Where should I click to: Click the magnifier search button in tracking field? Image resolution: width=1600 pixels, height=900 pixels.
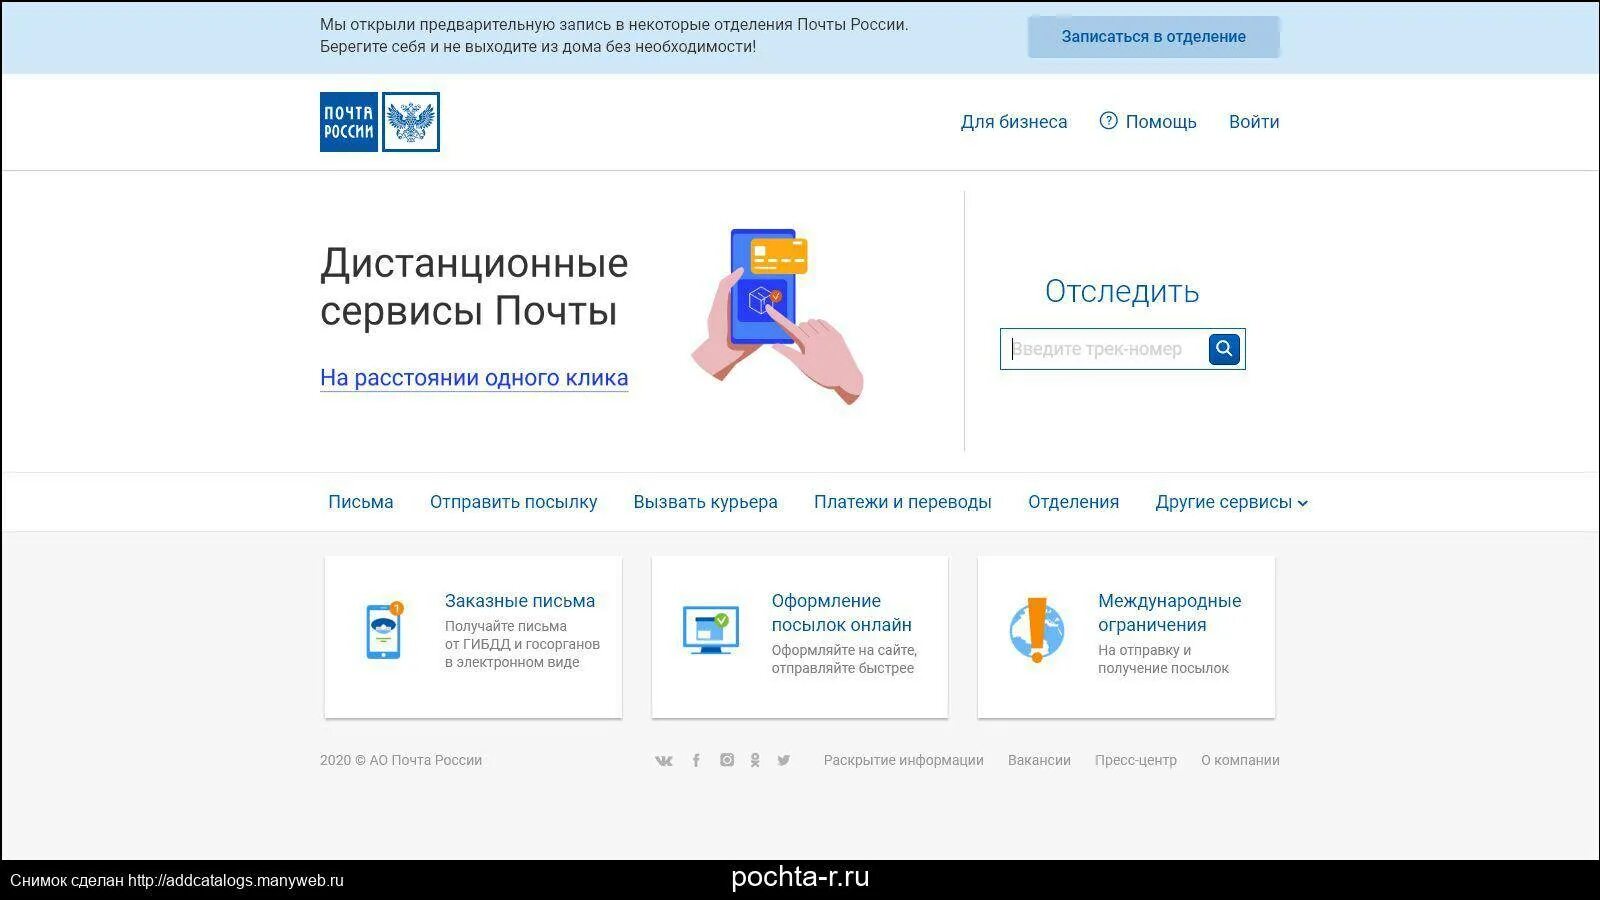tap(1224, 349)
